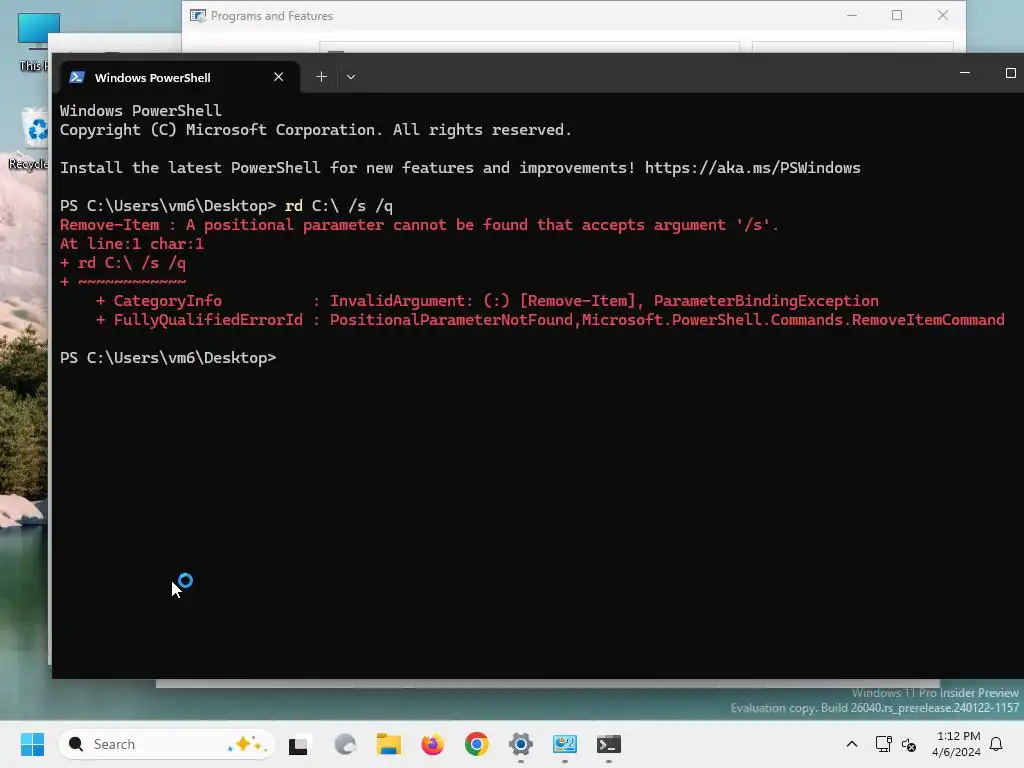Open muted volume tray icon
The image size is (1024, 768).
(908, 744)
